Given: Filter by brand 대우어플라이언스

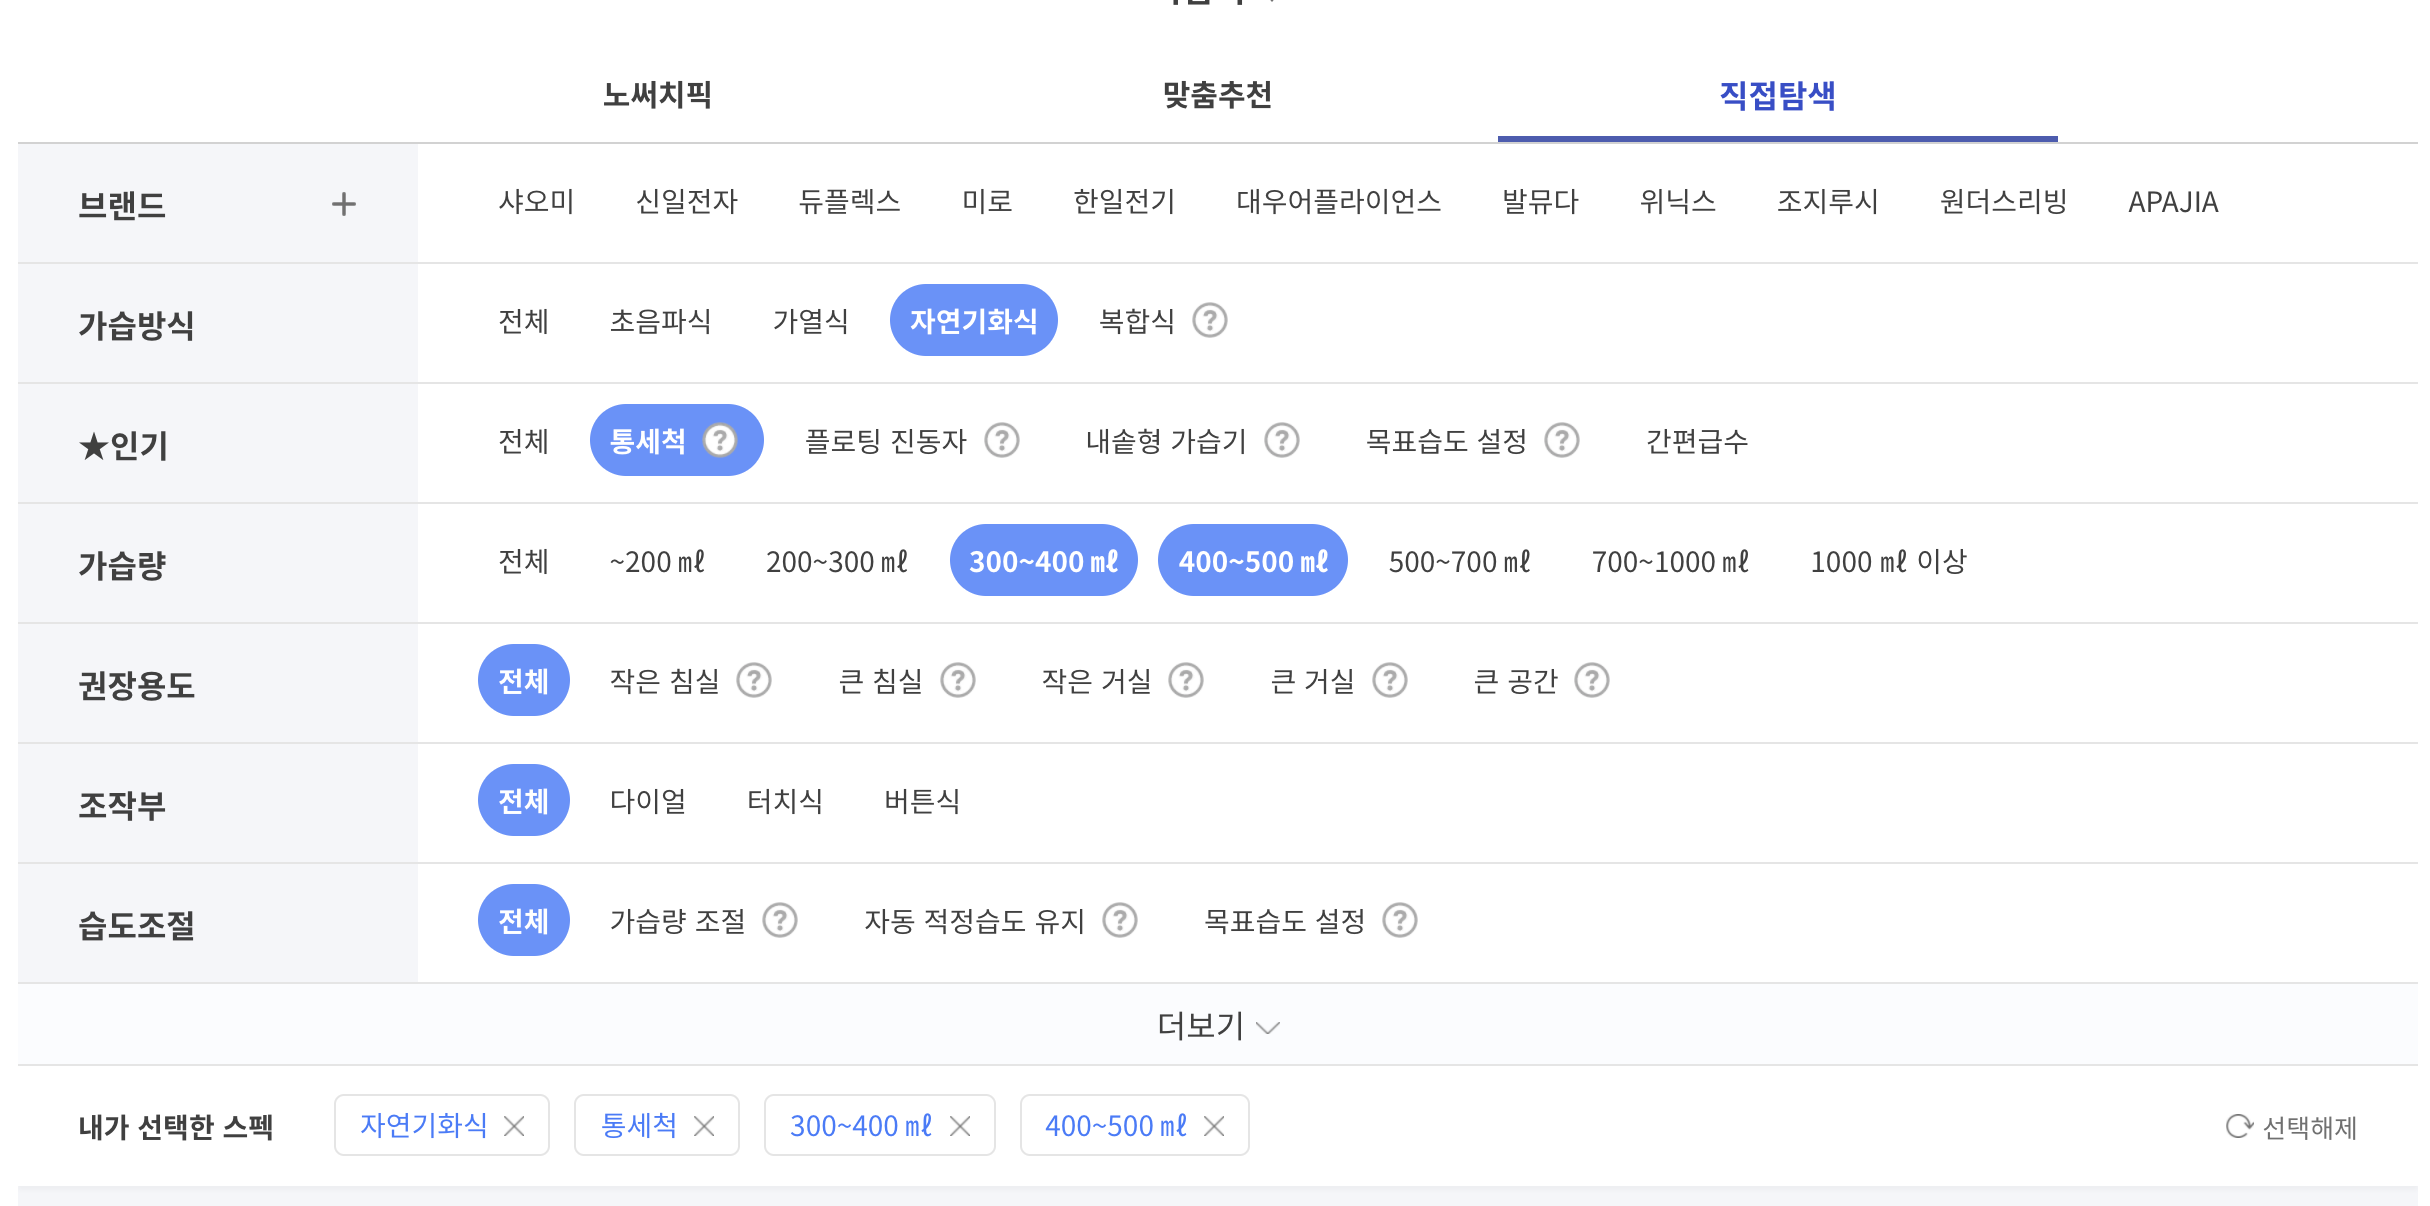Looking at the screenshot, I should click(1338, 201).
